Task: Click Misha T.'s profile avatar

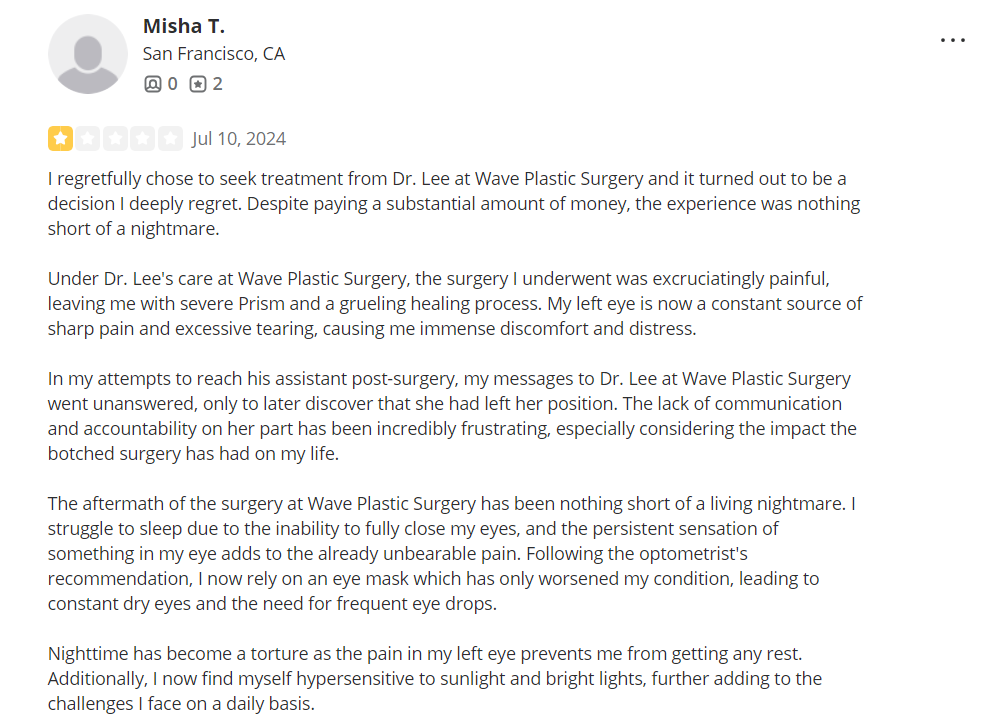Action: 88,54
